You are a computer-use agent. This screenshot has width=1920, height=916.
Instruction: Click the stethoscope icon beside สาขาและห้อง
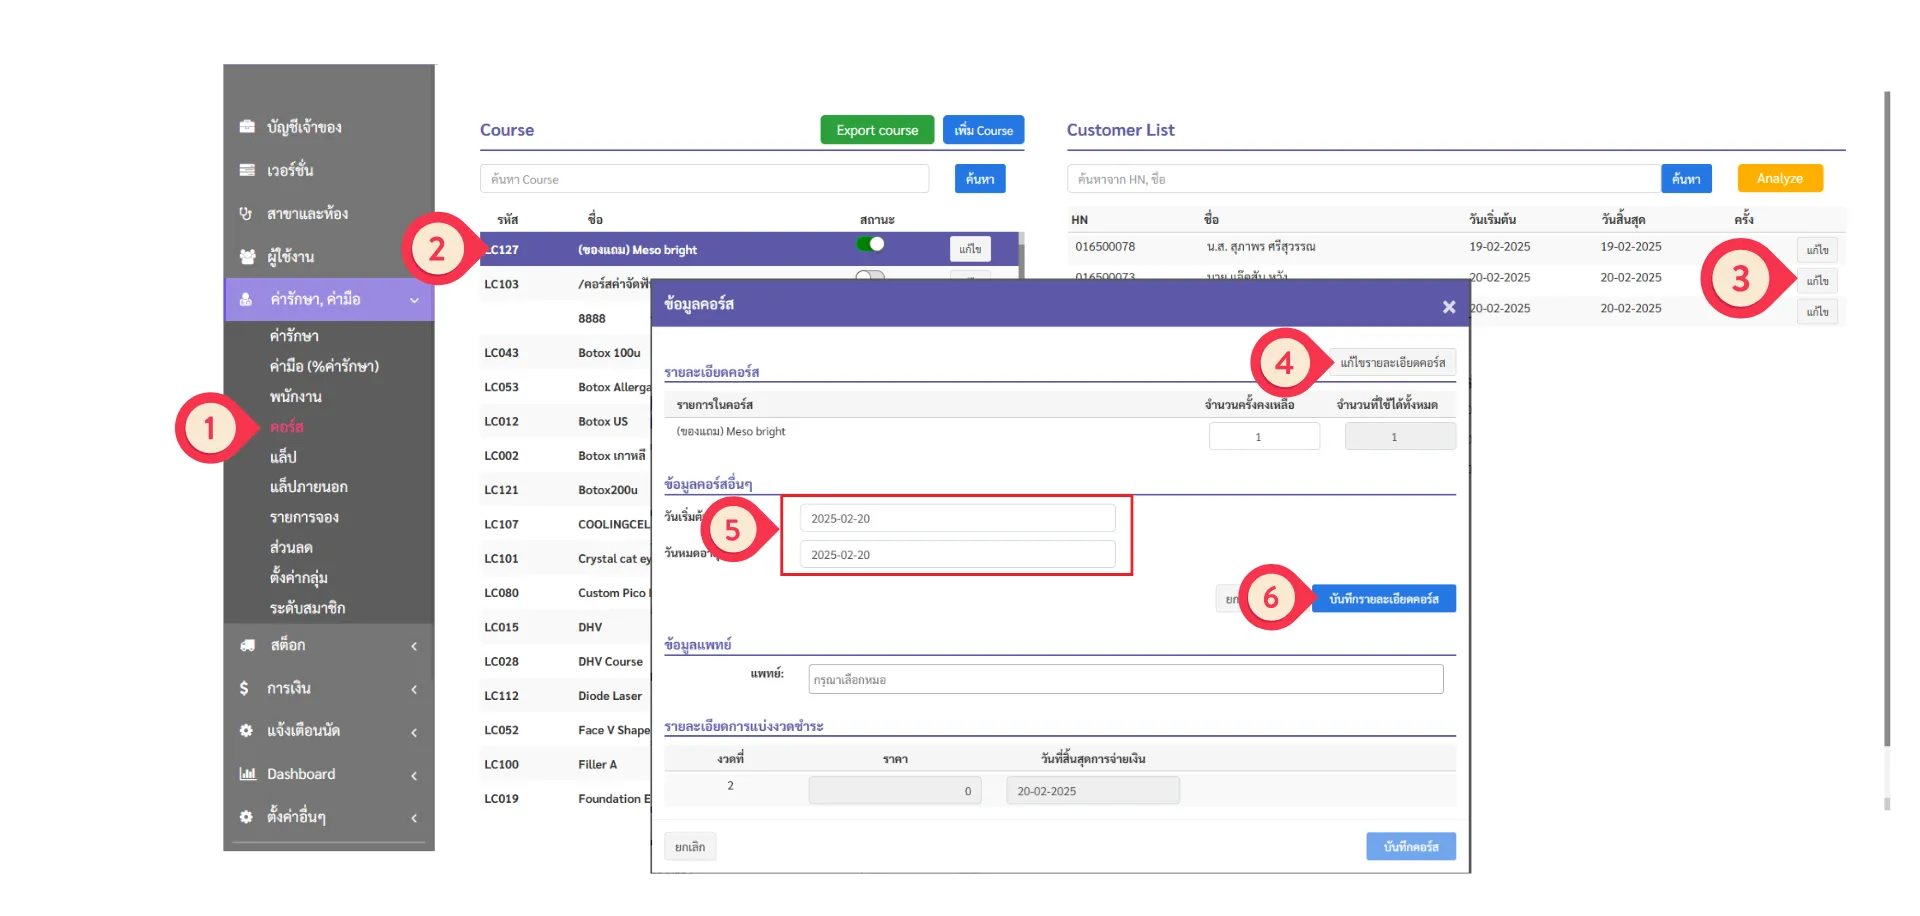point(246,213)
